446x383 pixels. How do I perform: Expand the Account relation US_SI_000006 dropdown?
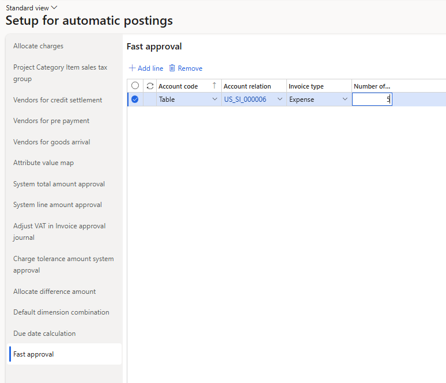coord(280,99)
